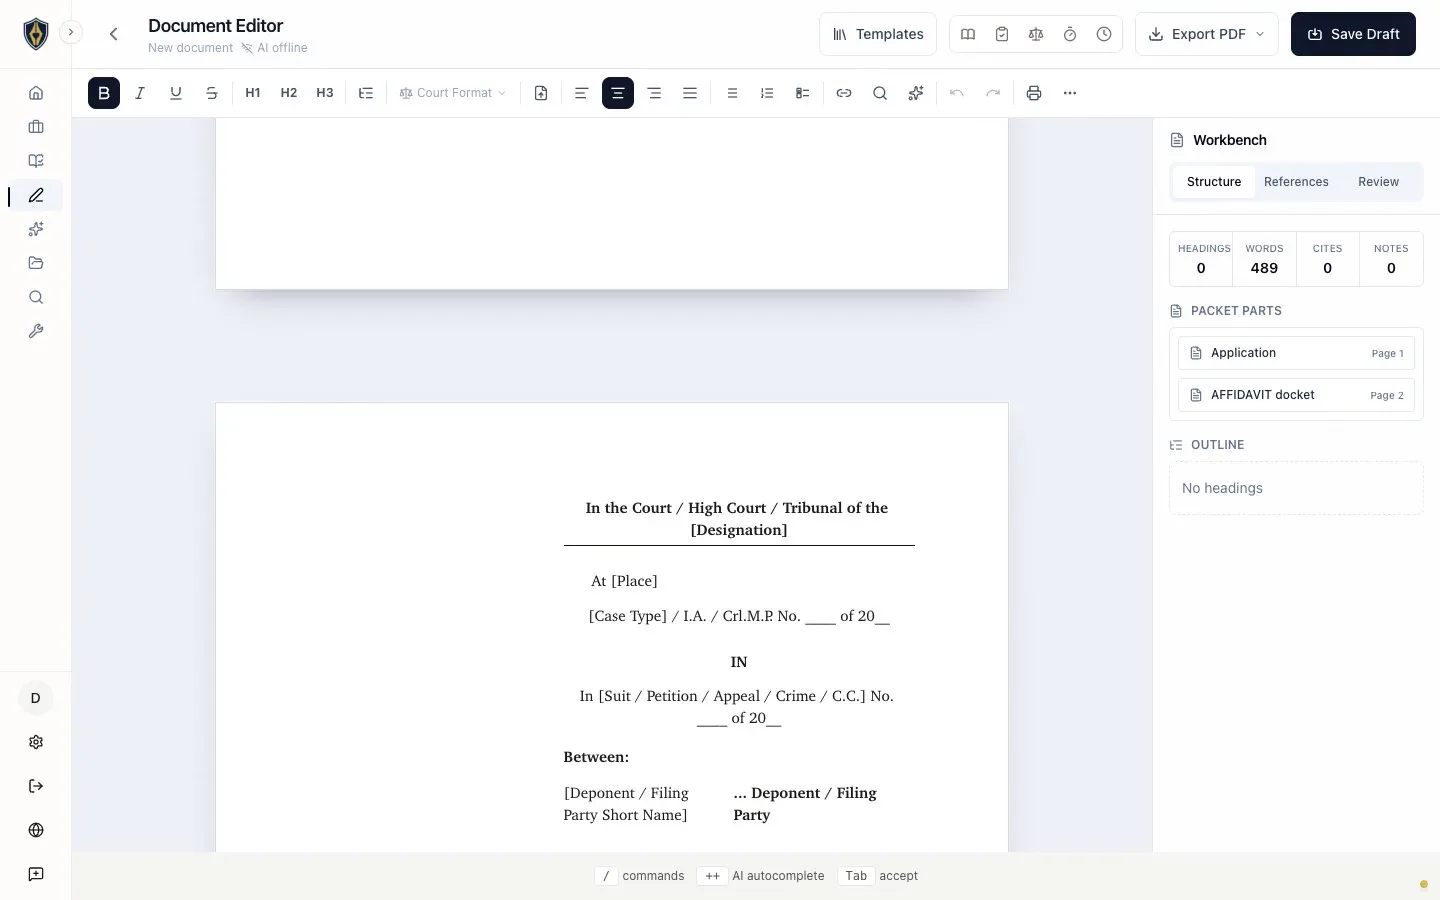Open the Templates library
The height and width of the screenshot is (900, 1440).
(x=878, y=34)
